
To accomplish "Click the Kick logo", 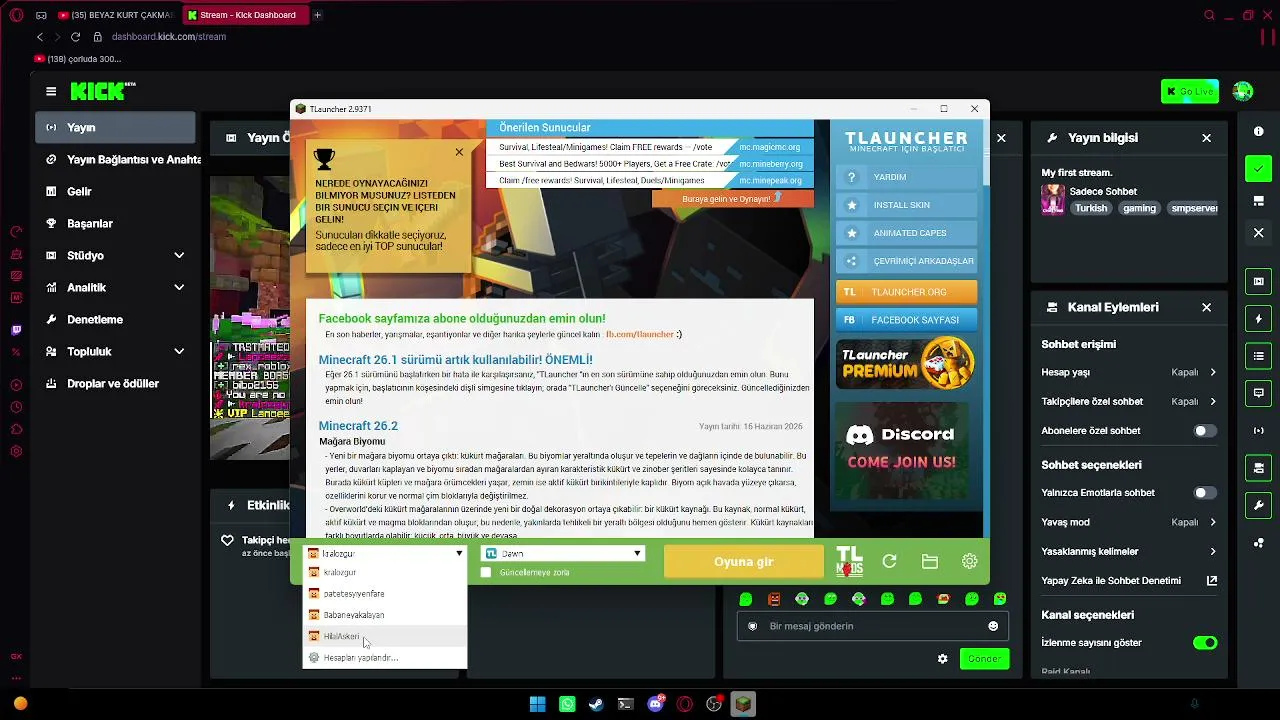I will [103, 91].
